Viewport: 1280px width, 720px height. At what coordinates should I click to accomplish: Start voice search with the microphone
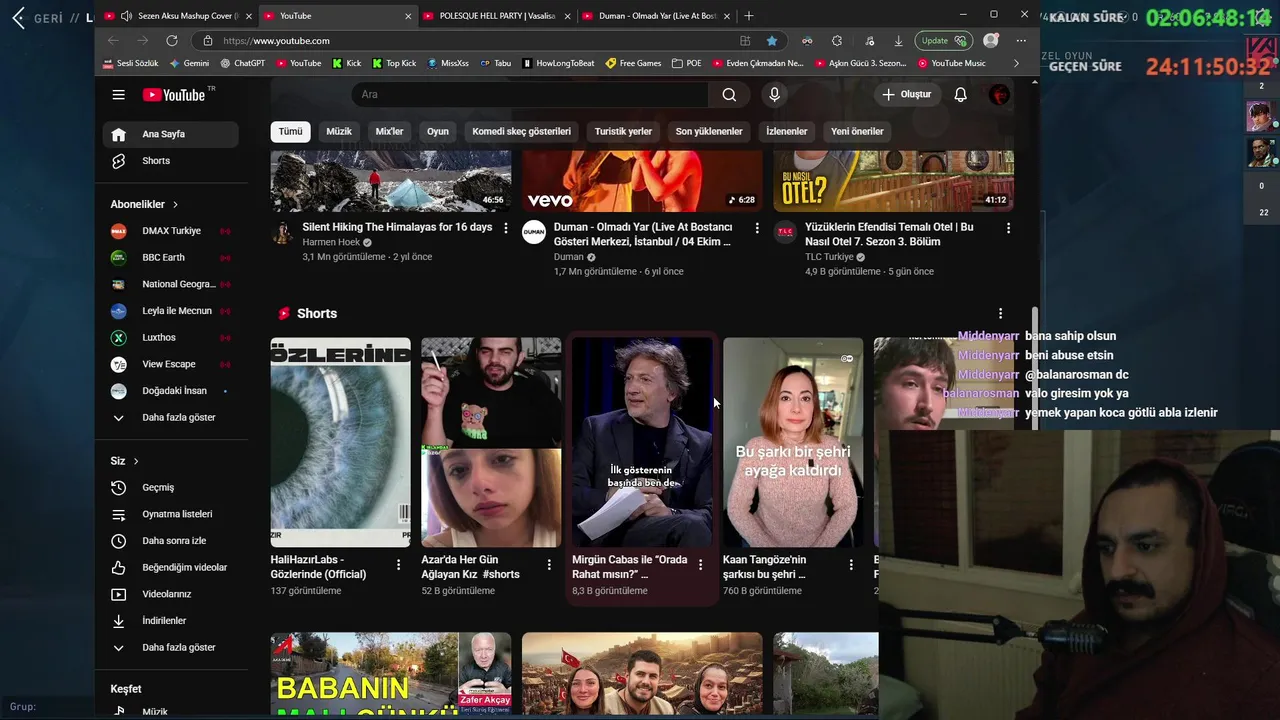774,94
